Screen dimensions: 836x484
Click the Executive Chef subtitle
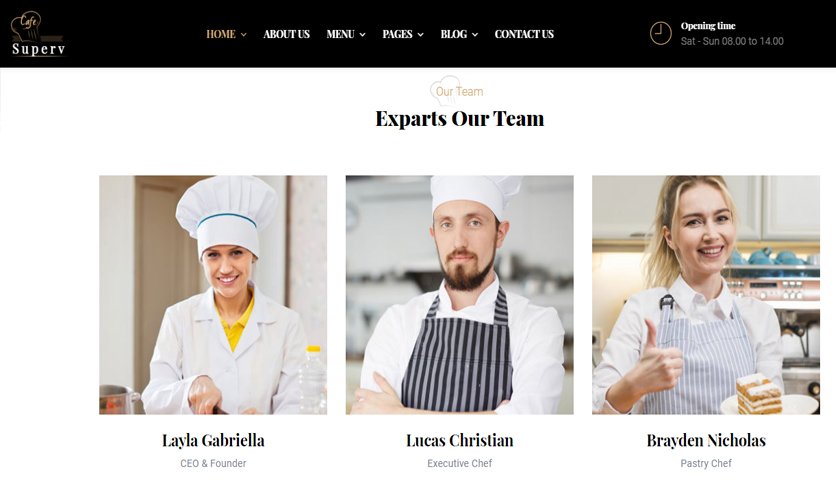460,463
